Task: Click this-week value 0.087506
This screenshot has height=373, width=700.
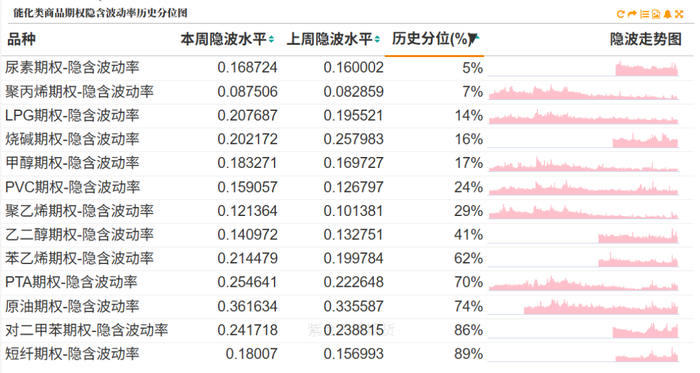Action: [247, 91]
